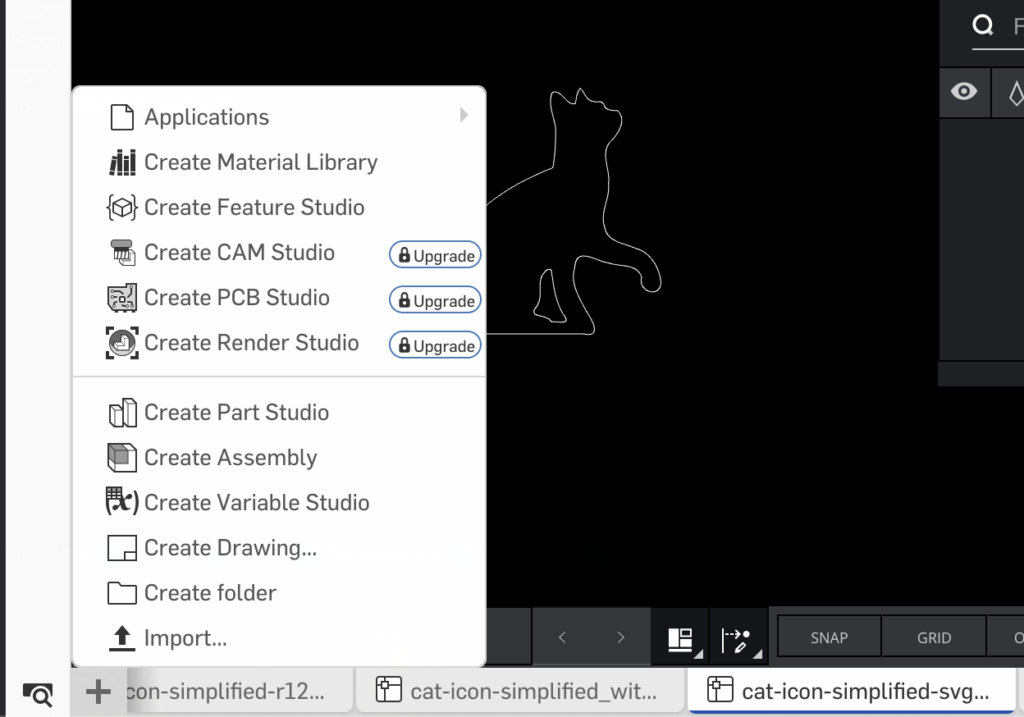1024x717 pixels.
Task: Toggle the SNAP option
Action: (x=829, y=638)
